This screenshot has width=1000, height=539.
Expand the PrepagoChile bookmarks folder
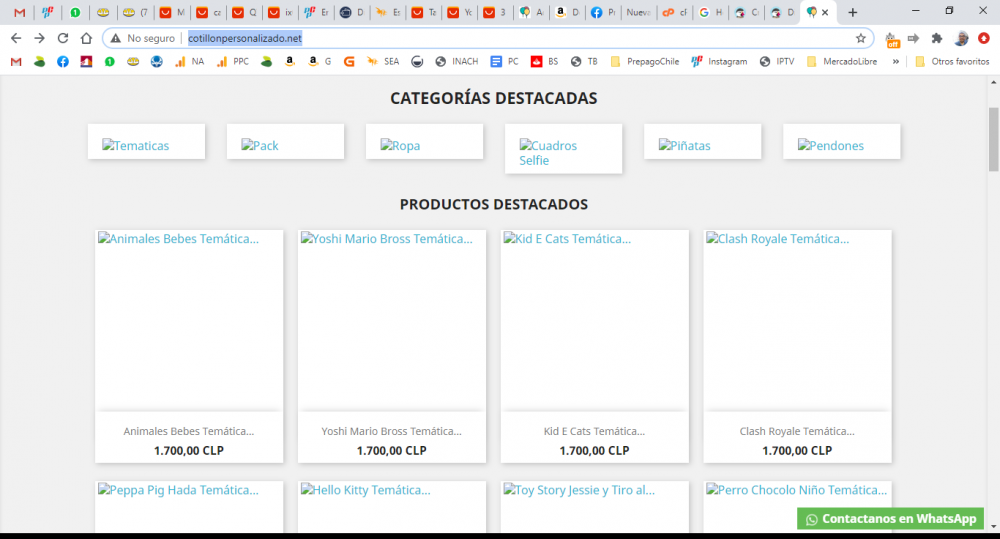645,62
